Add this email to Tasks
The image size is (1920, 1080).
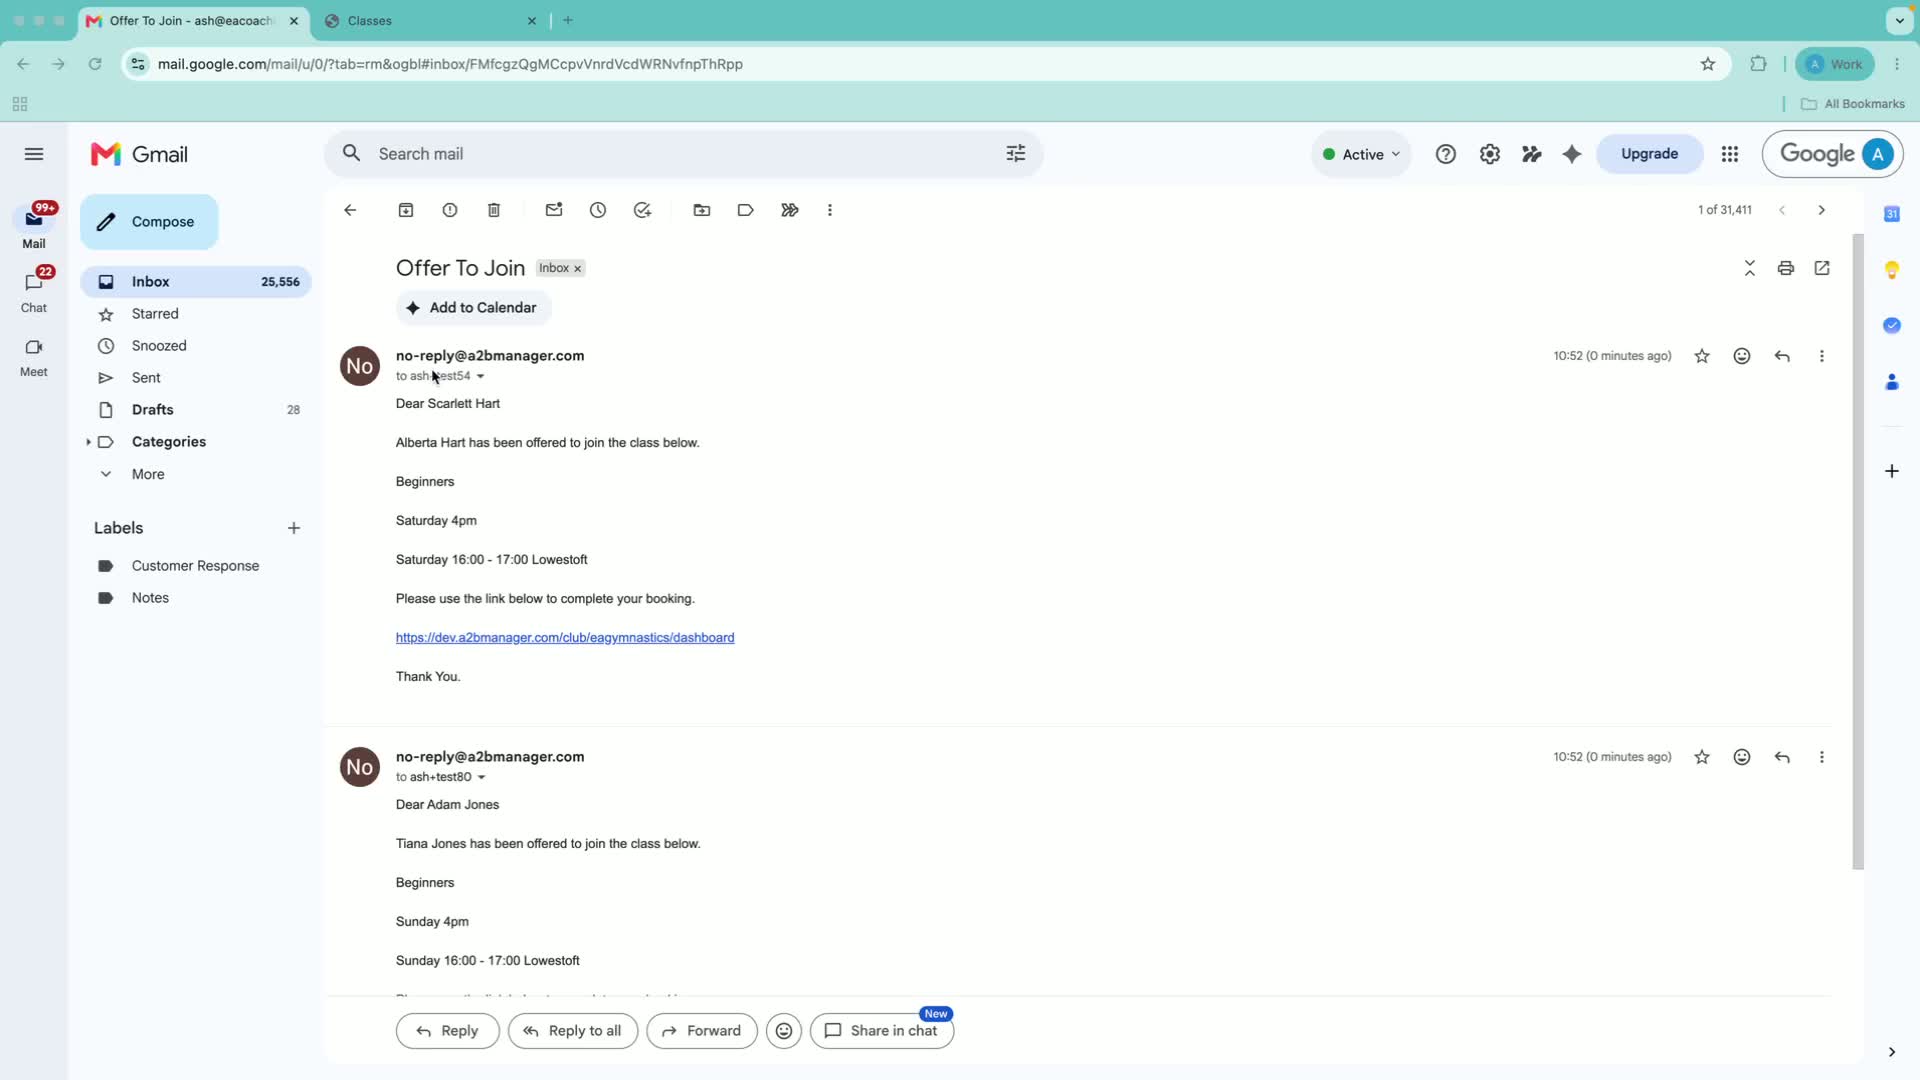pos(642,210)
